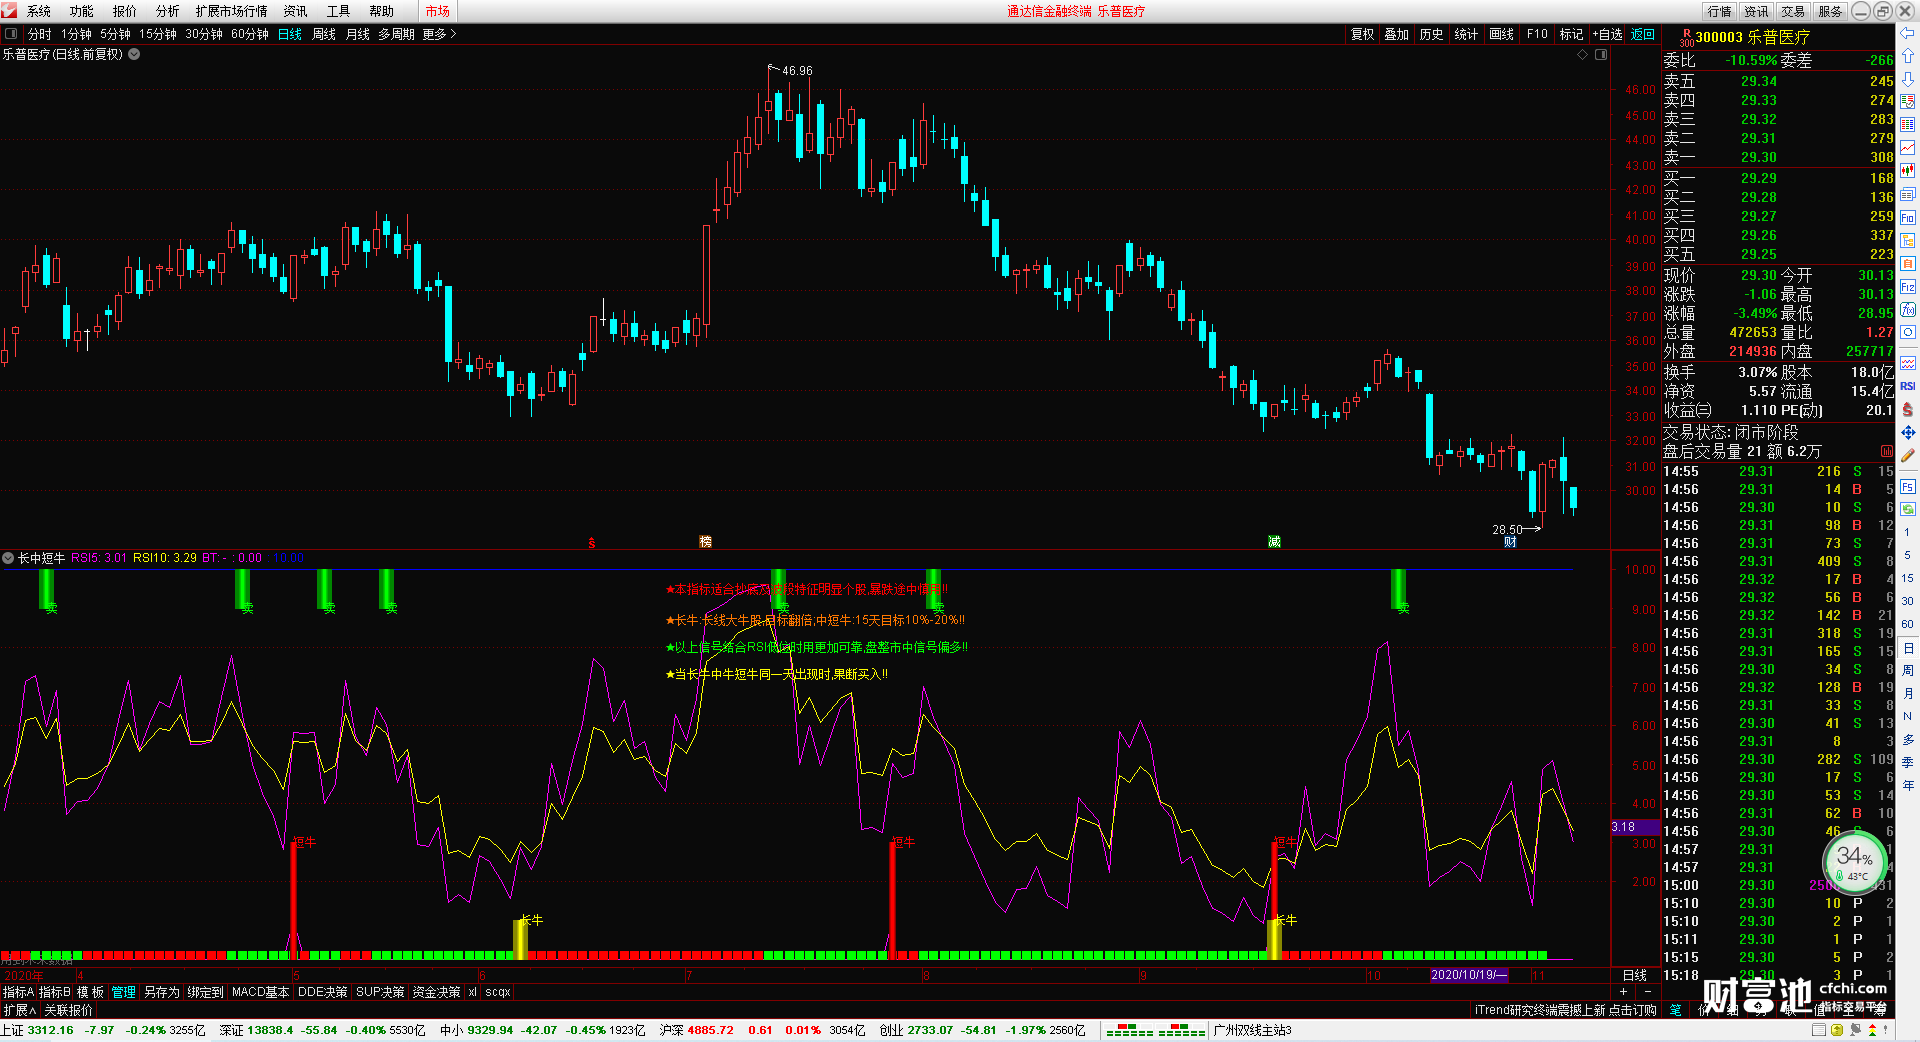Viewport: 1920px width, 1042px height.
Task: Open the 工具 menu
Action: click(339, 11)
